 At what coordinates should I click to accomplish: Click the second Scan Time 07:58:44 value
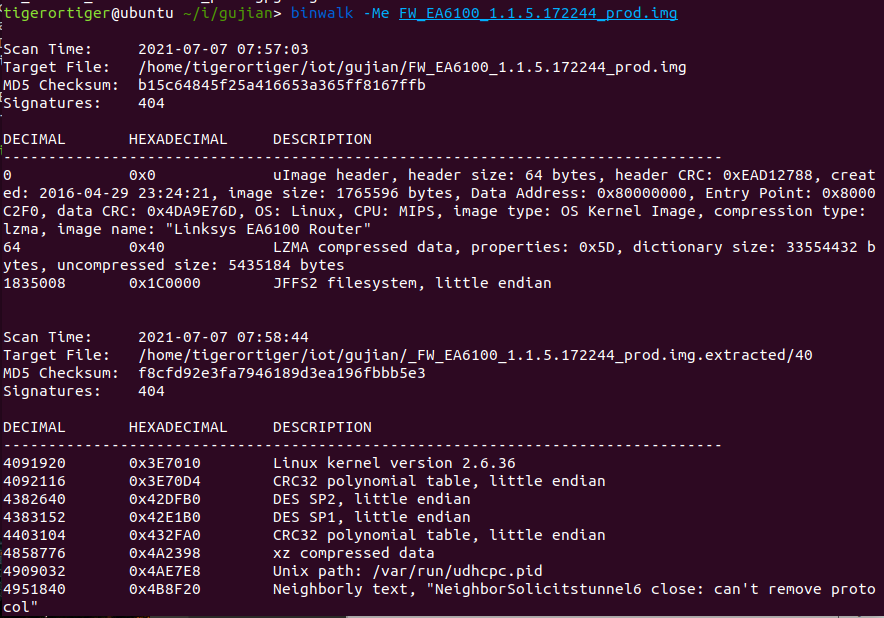pos(223,337)
